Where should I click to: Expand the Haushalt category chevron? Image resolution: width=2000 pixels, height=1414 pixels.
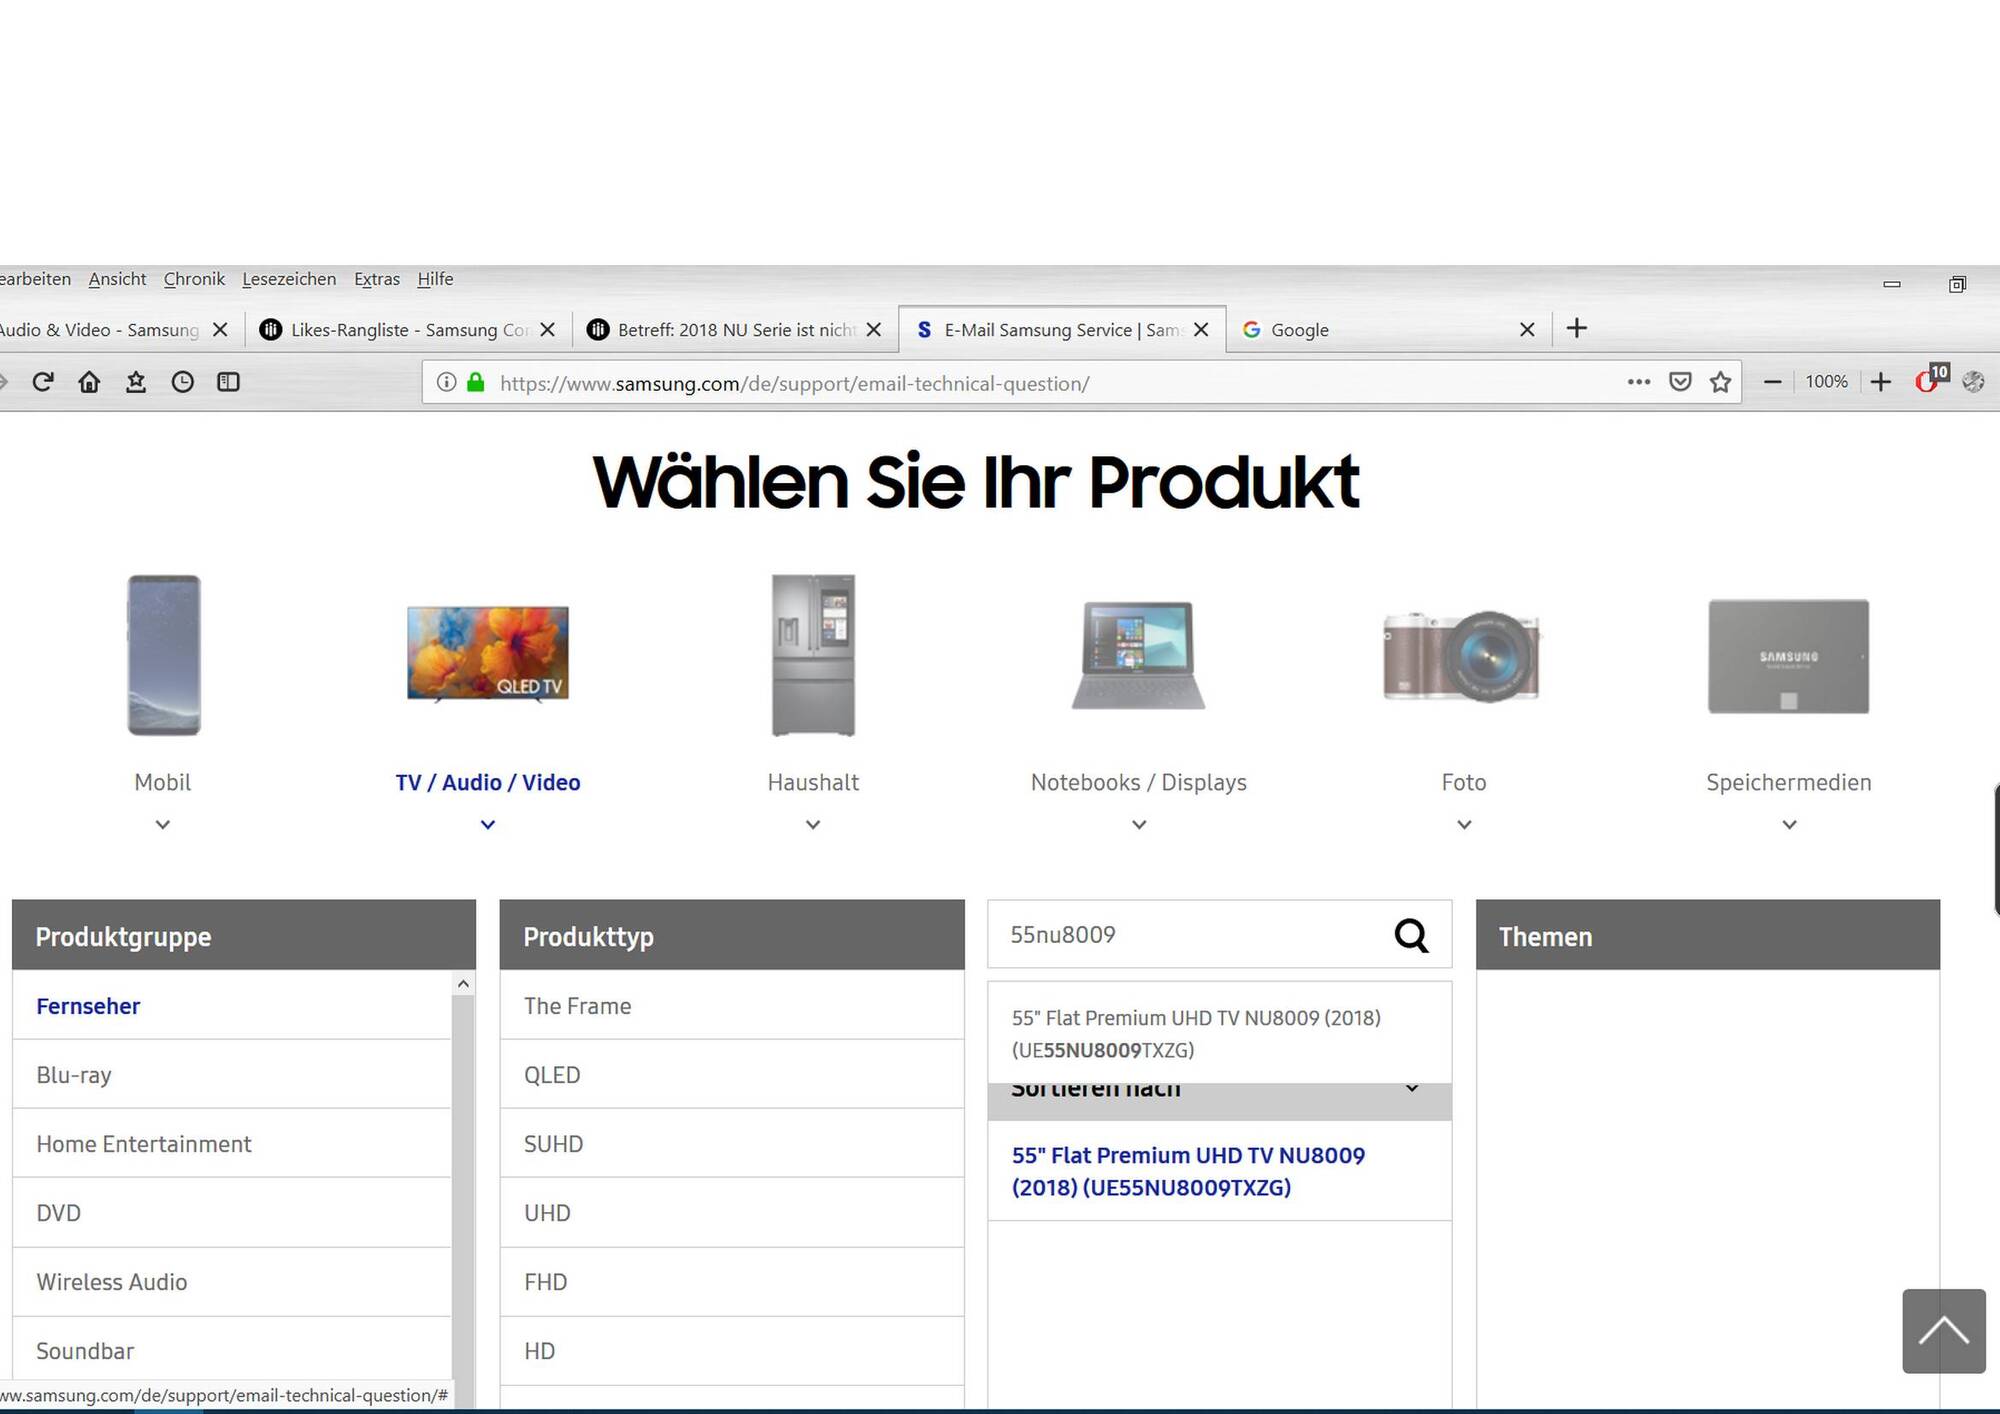(x=813, y=825)
